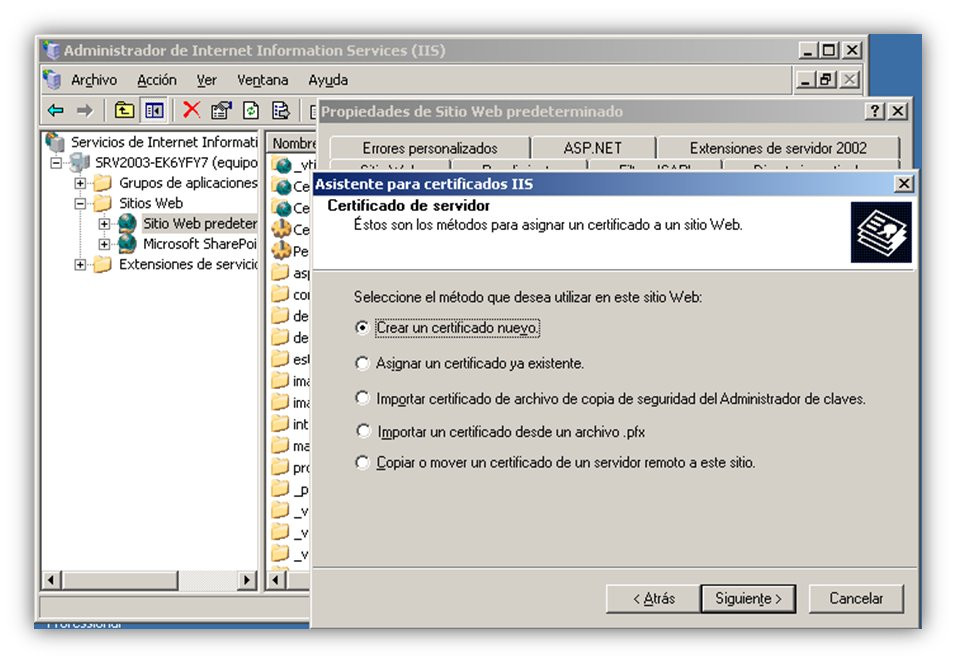Screen dimensions: 956x663
Task: Click the Cancelar button in the wizard
Action: 856,598
